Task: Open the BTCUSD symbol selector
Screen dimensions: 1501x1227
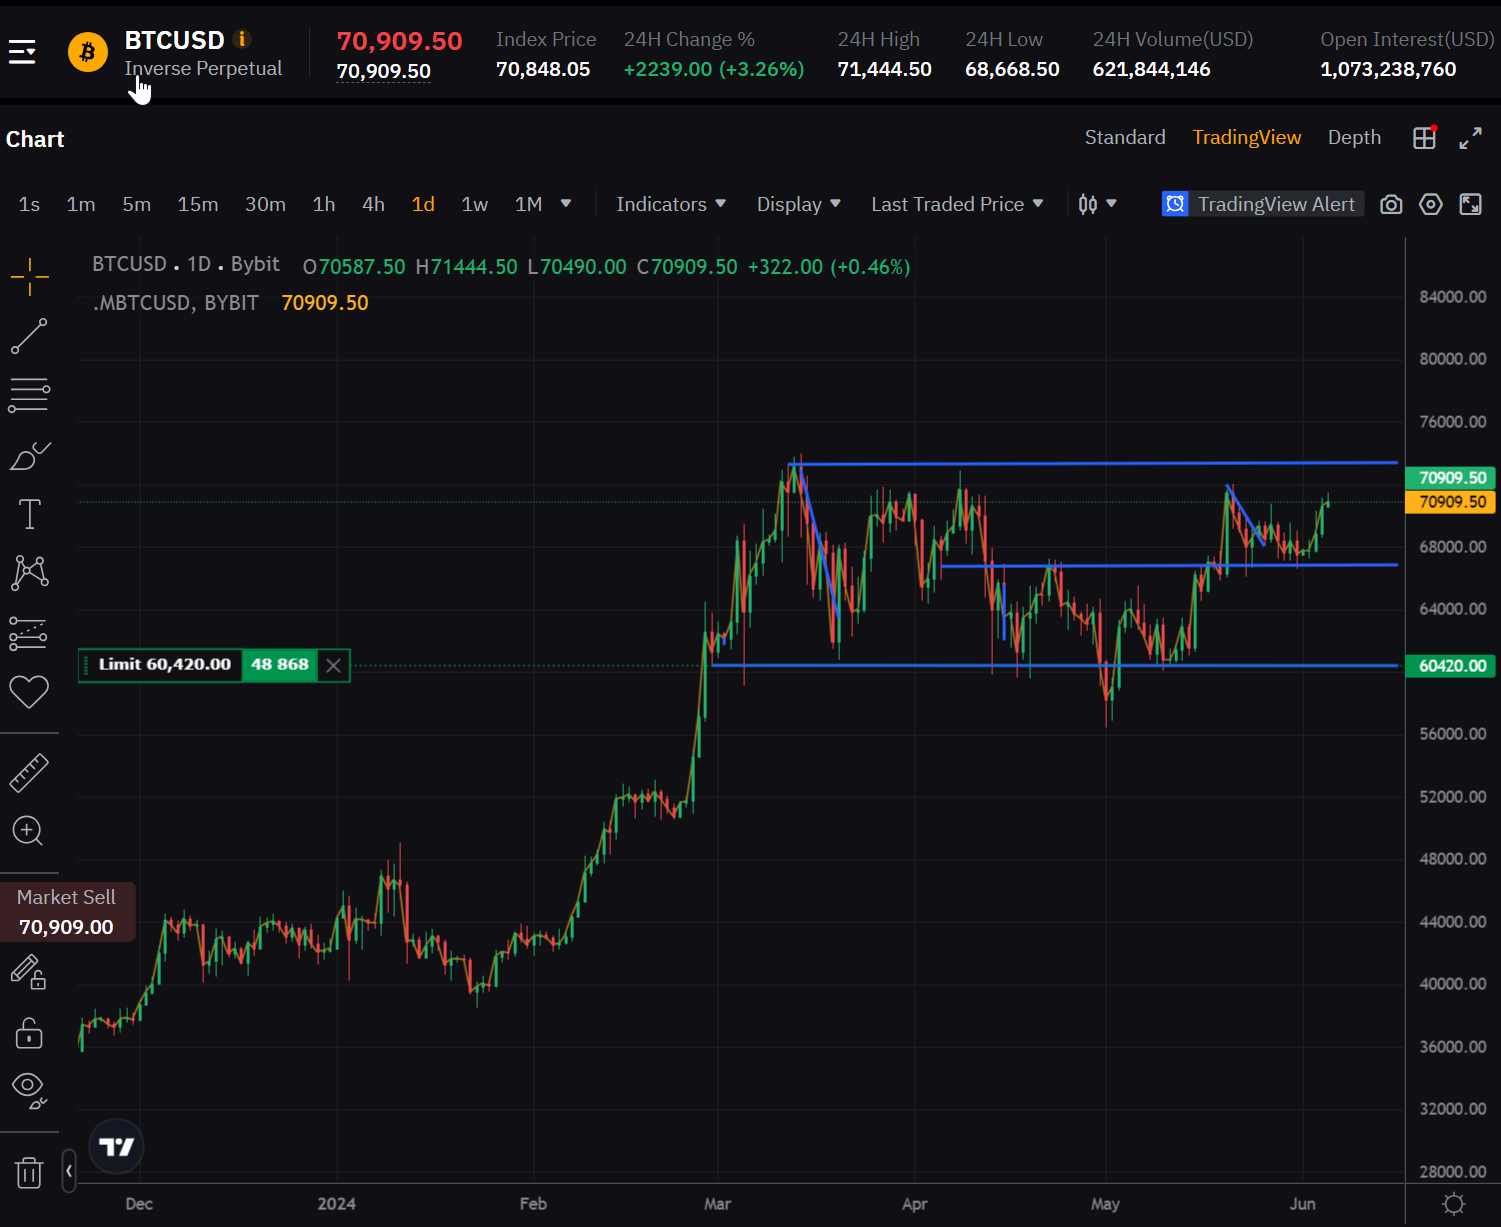Action: click(174, 40)
